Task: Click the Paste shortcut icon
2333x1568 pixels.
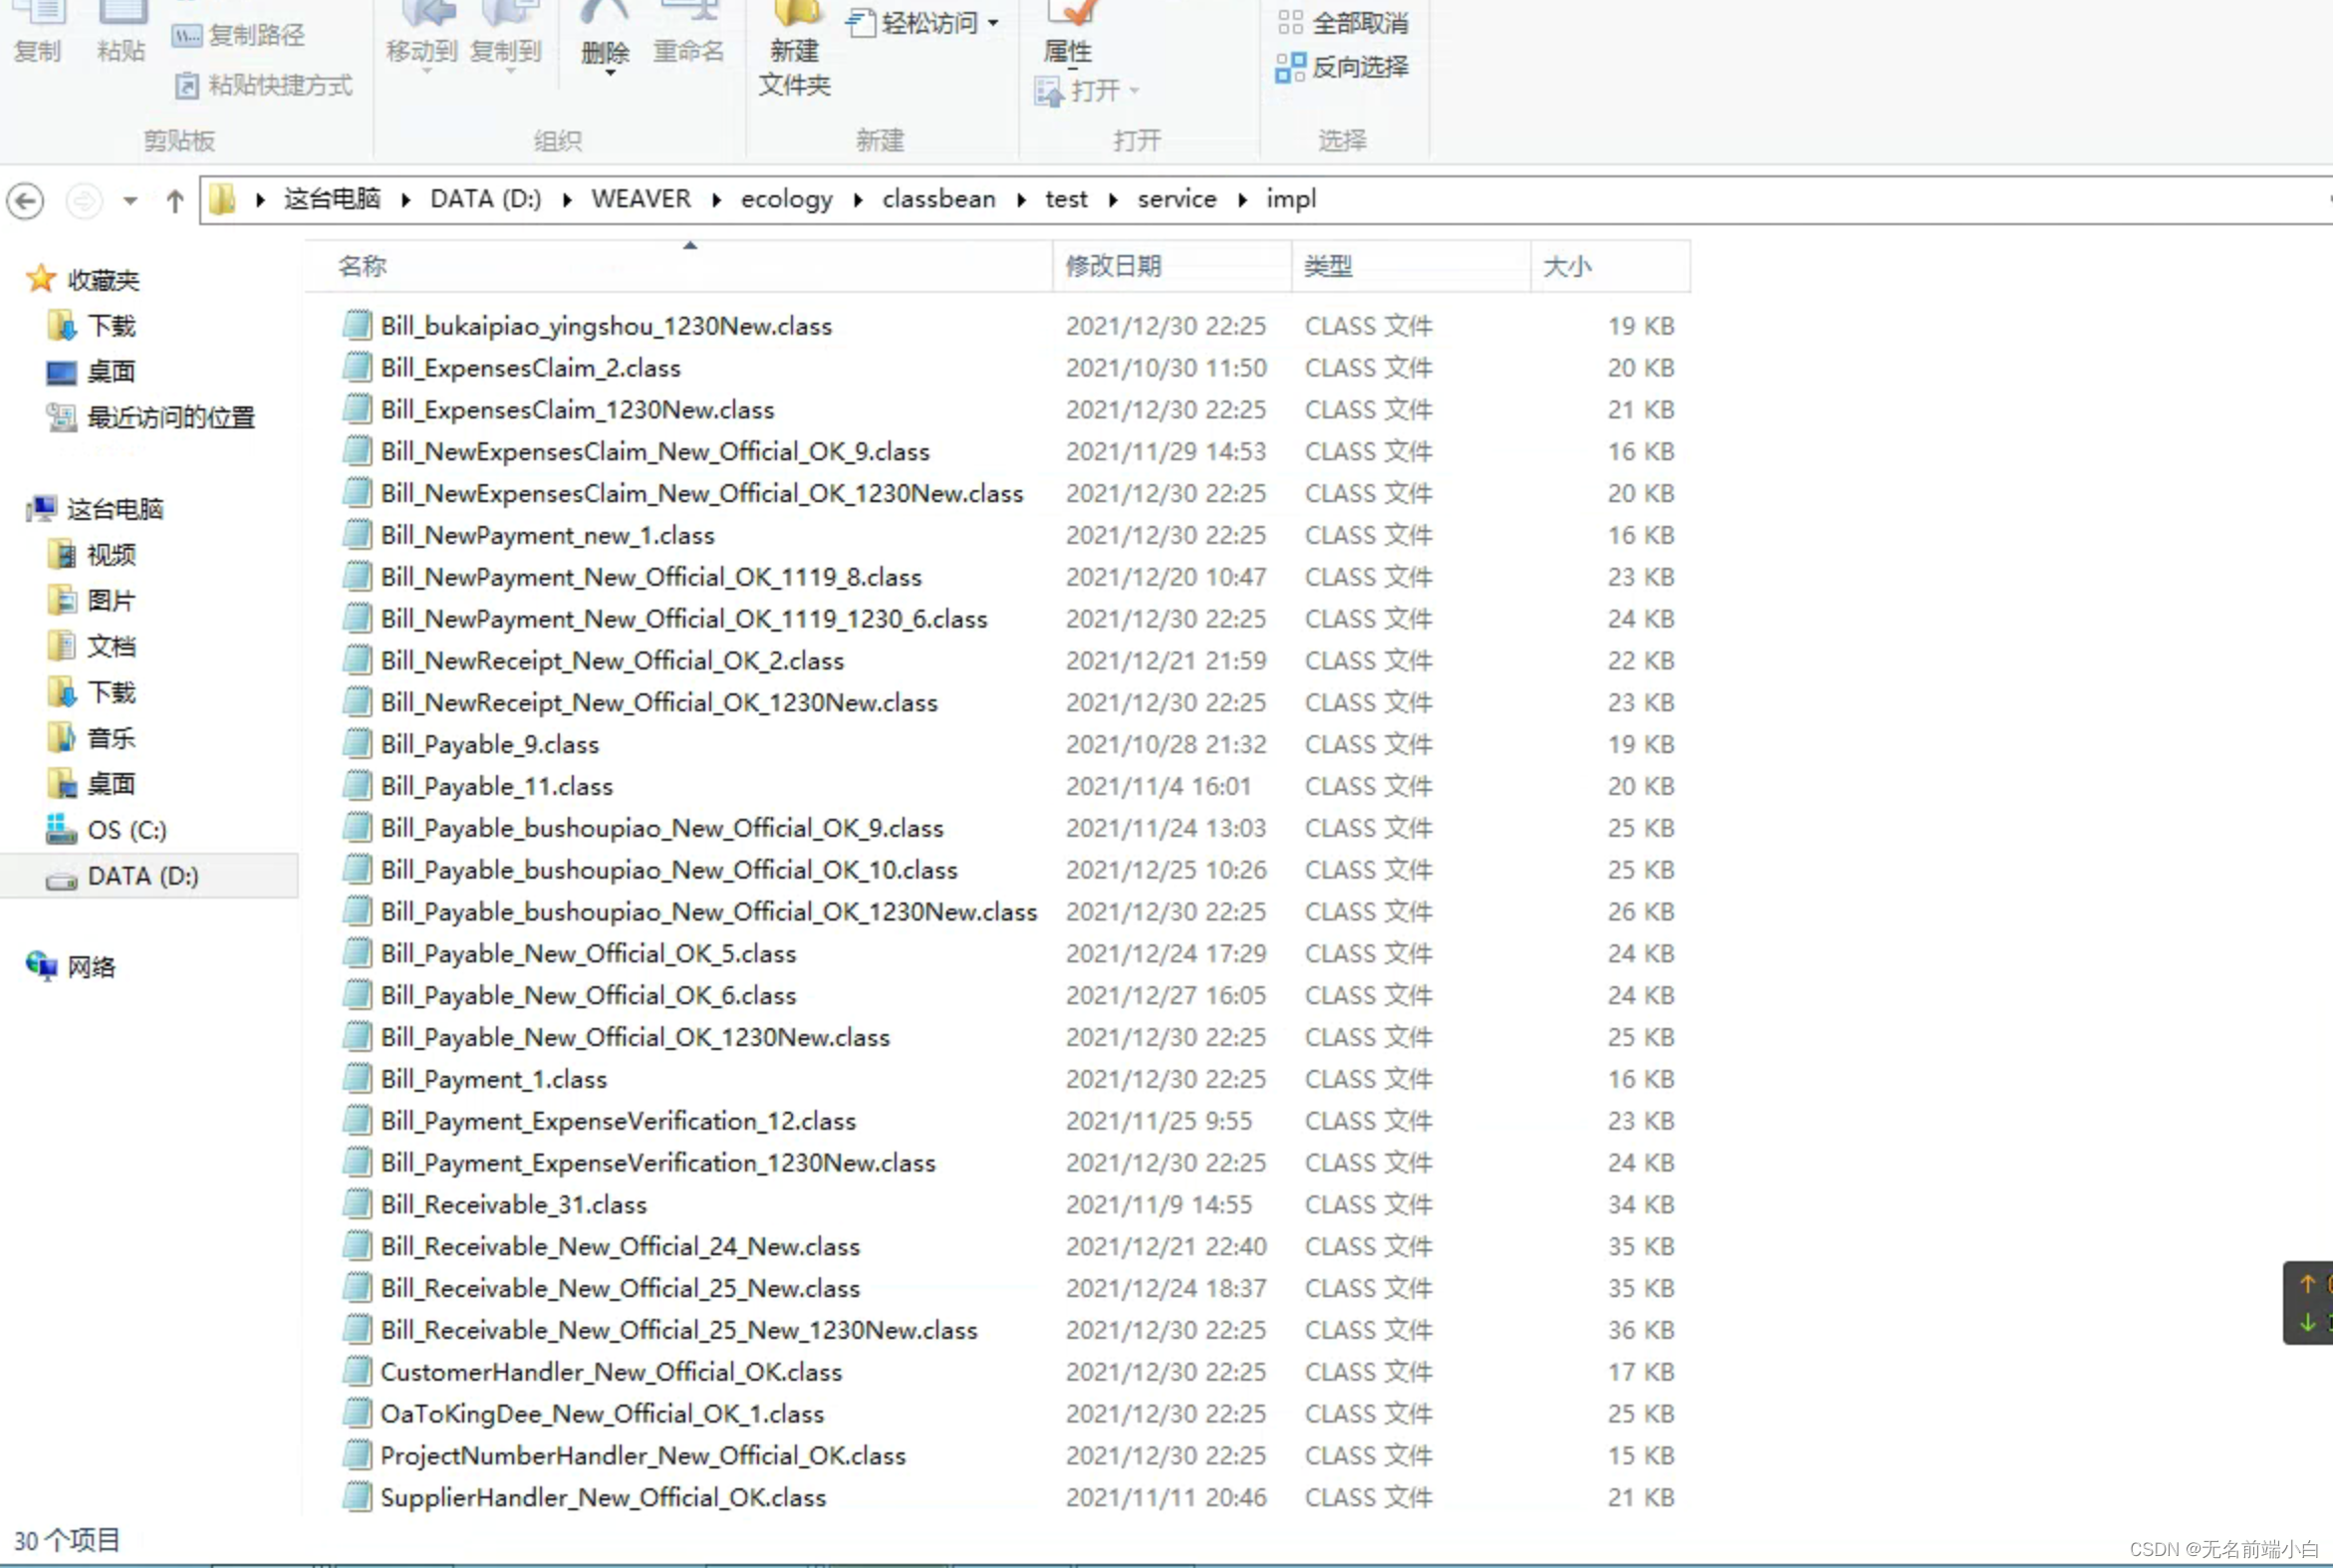Action: coord(186,86)
